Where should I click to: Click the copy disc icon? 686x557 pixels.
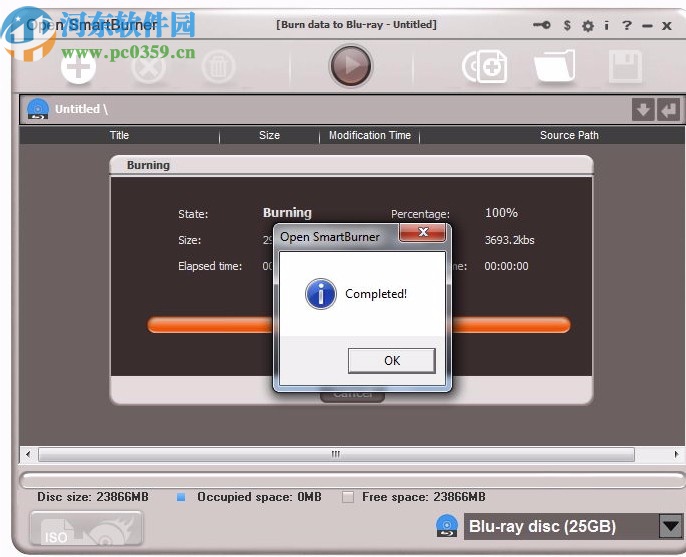(x=485, y=67)
